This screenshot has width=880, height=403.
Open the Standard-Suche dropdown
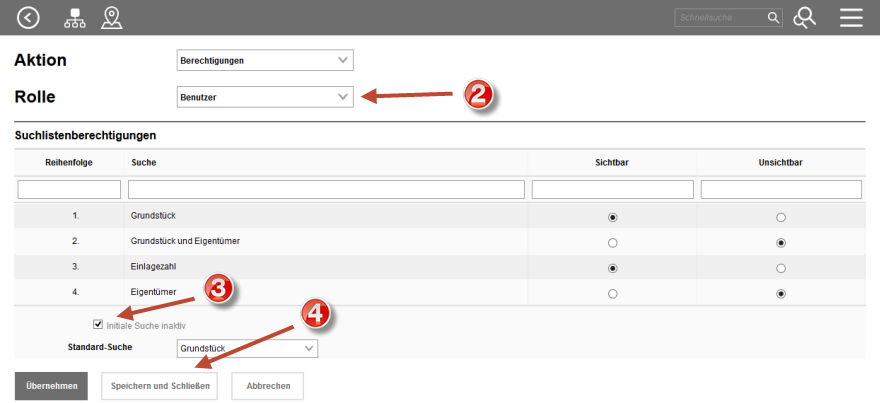[x=246, y=348]
